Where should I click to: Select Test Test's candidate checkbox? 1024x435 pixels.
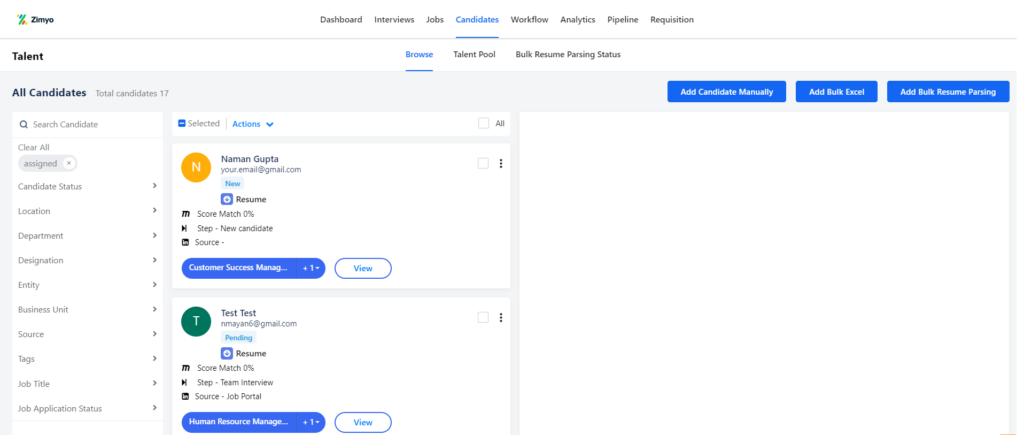483,317
